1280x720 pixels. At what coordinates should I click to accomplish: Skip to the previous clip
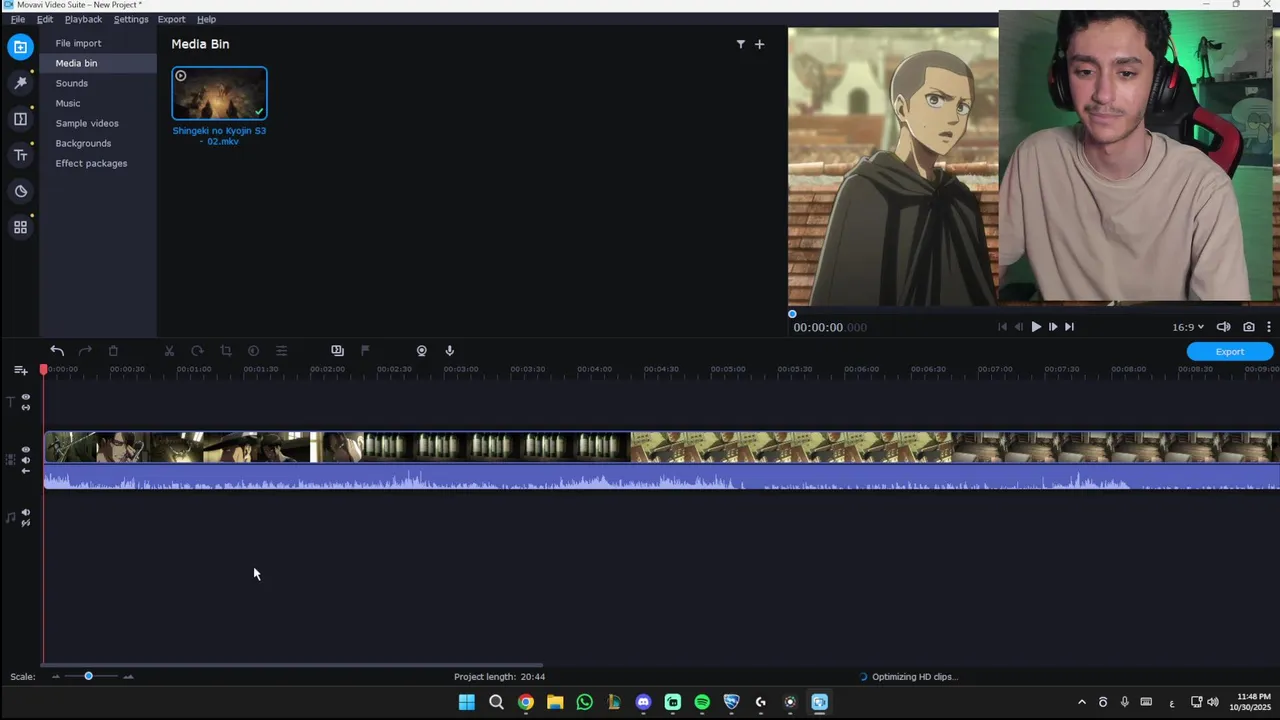point(1003,327)
